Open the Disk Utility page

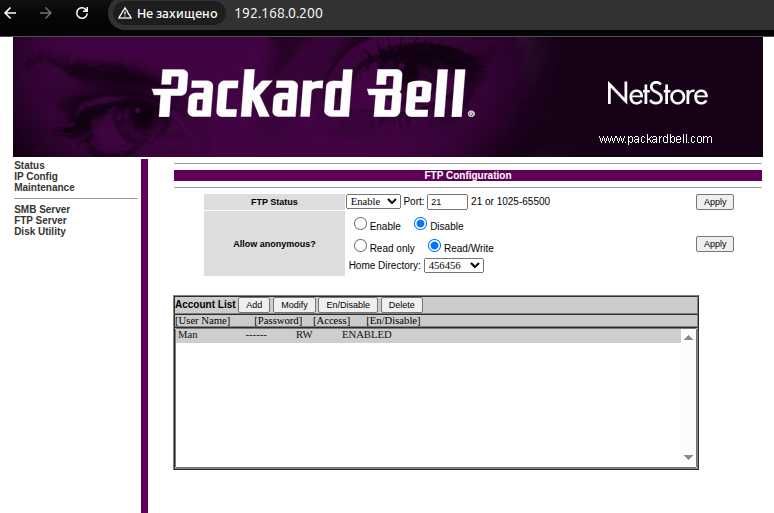coord(39,231)
